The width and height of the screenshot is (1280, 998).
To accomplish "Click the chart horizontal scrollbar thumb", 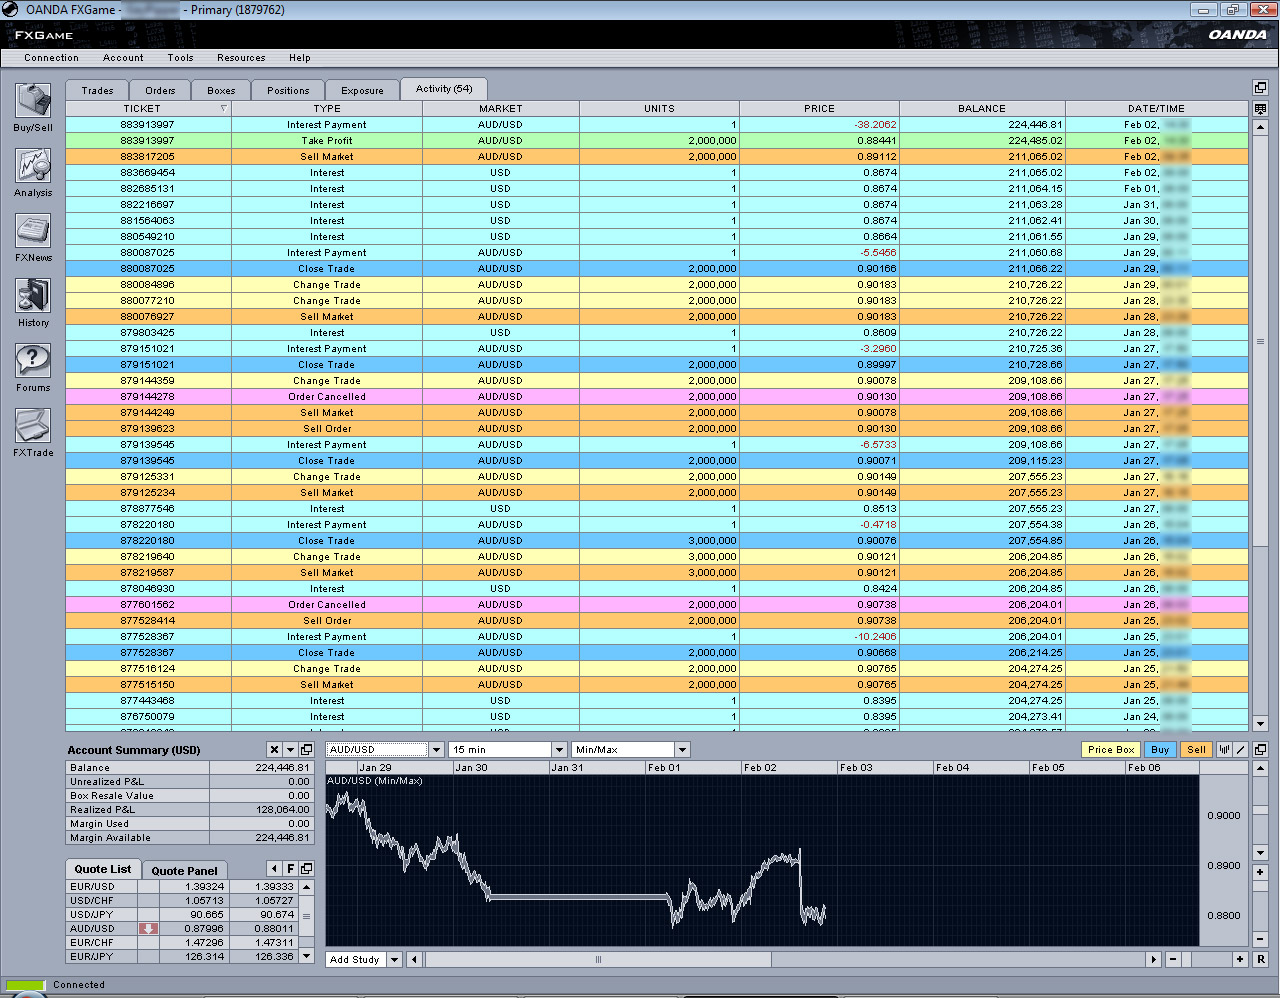I will [598, 959].
